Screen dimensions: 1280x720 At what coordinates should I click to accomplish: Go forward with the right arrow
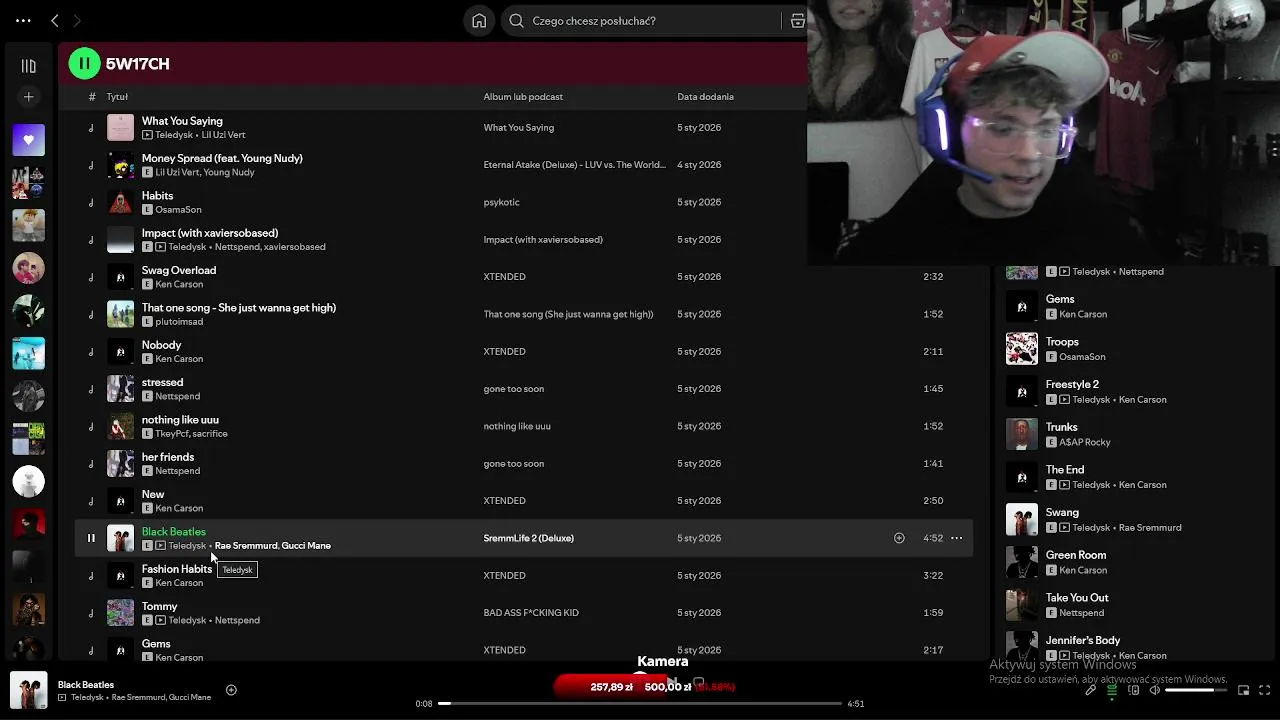pyautogui.click(x=77, y=20)
